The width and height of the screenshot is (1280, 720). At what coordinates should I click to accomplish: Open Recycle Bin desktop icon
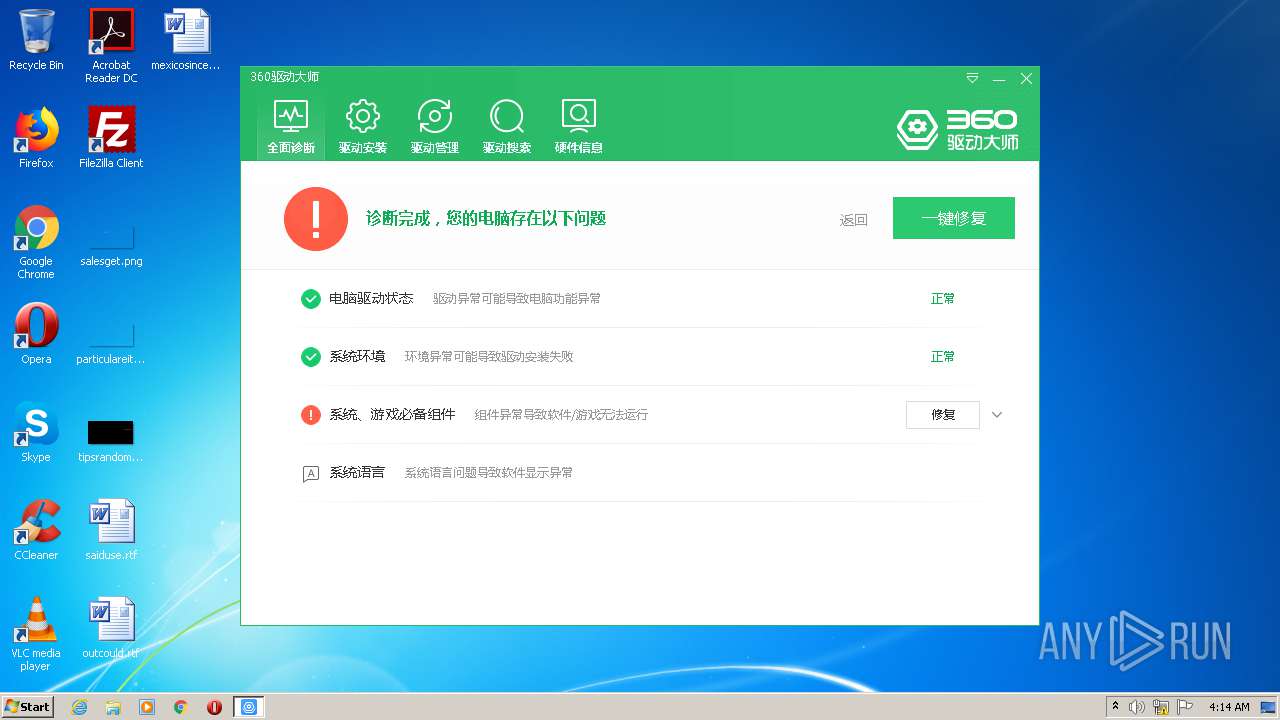click(x=36, y=40)
